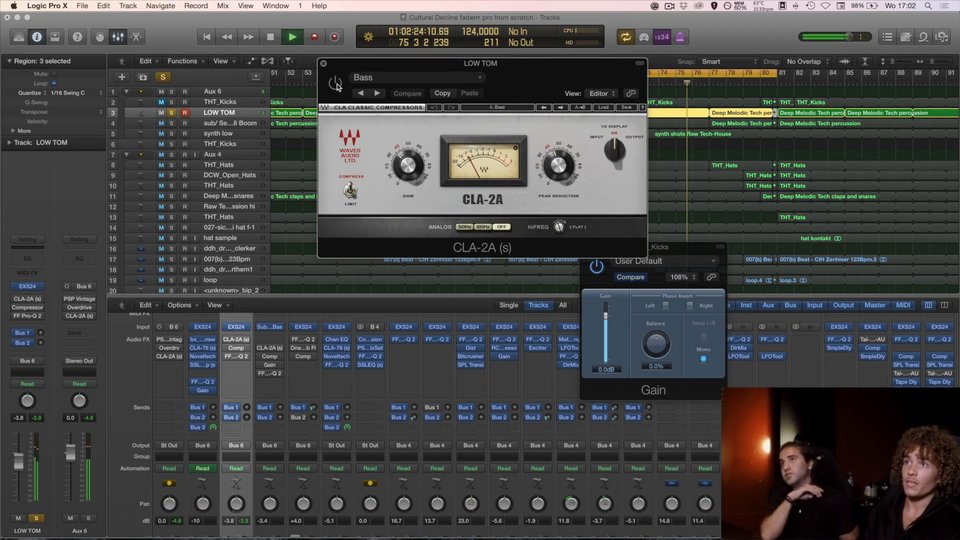Toggle Solo on the LOW TOM track
Screen dimensions: 960x540
click(x=171, y=113)
